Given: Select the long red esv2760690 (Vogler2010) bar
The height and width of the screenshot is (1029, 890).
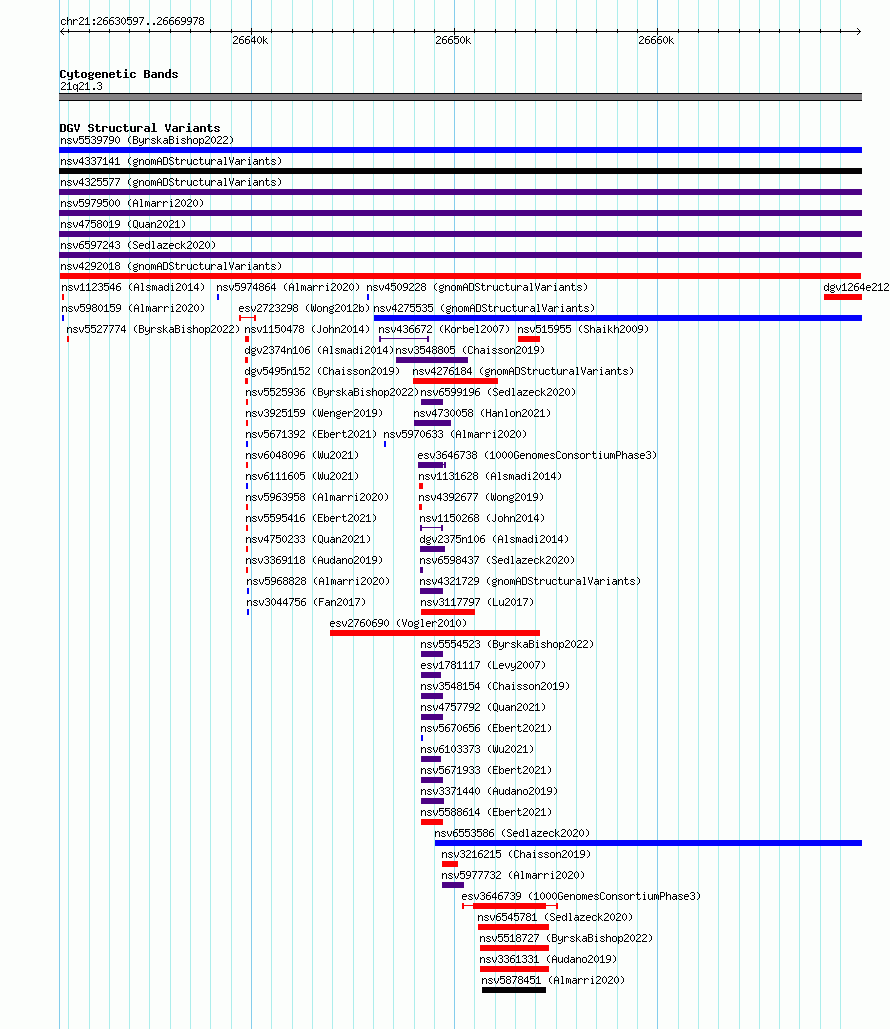Looking at the screenshot, I should pyautogui.click(x=435, y=633).
